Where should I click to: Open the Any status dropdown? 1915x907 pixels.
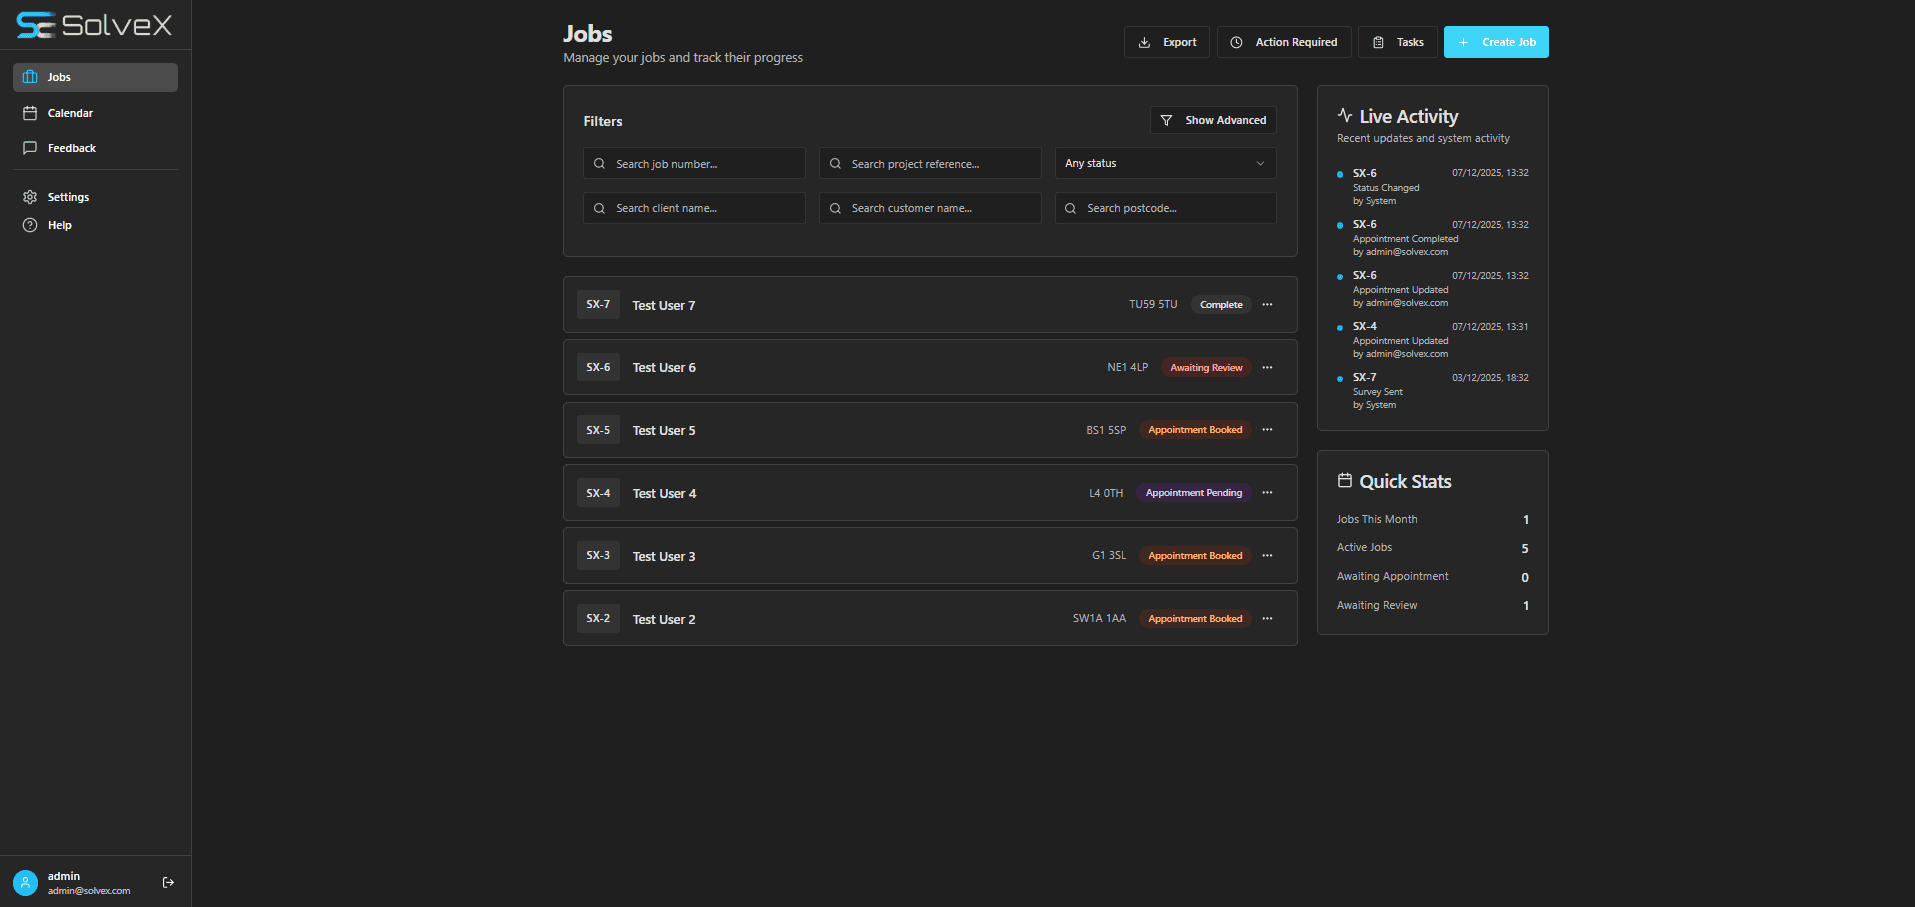pyautogui.click(x=1165, y=163)
